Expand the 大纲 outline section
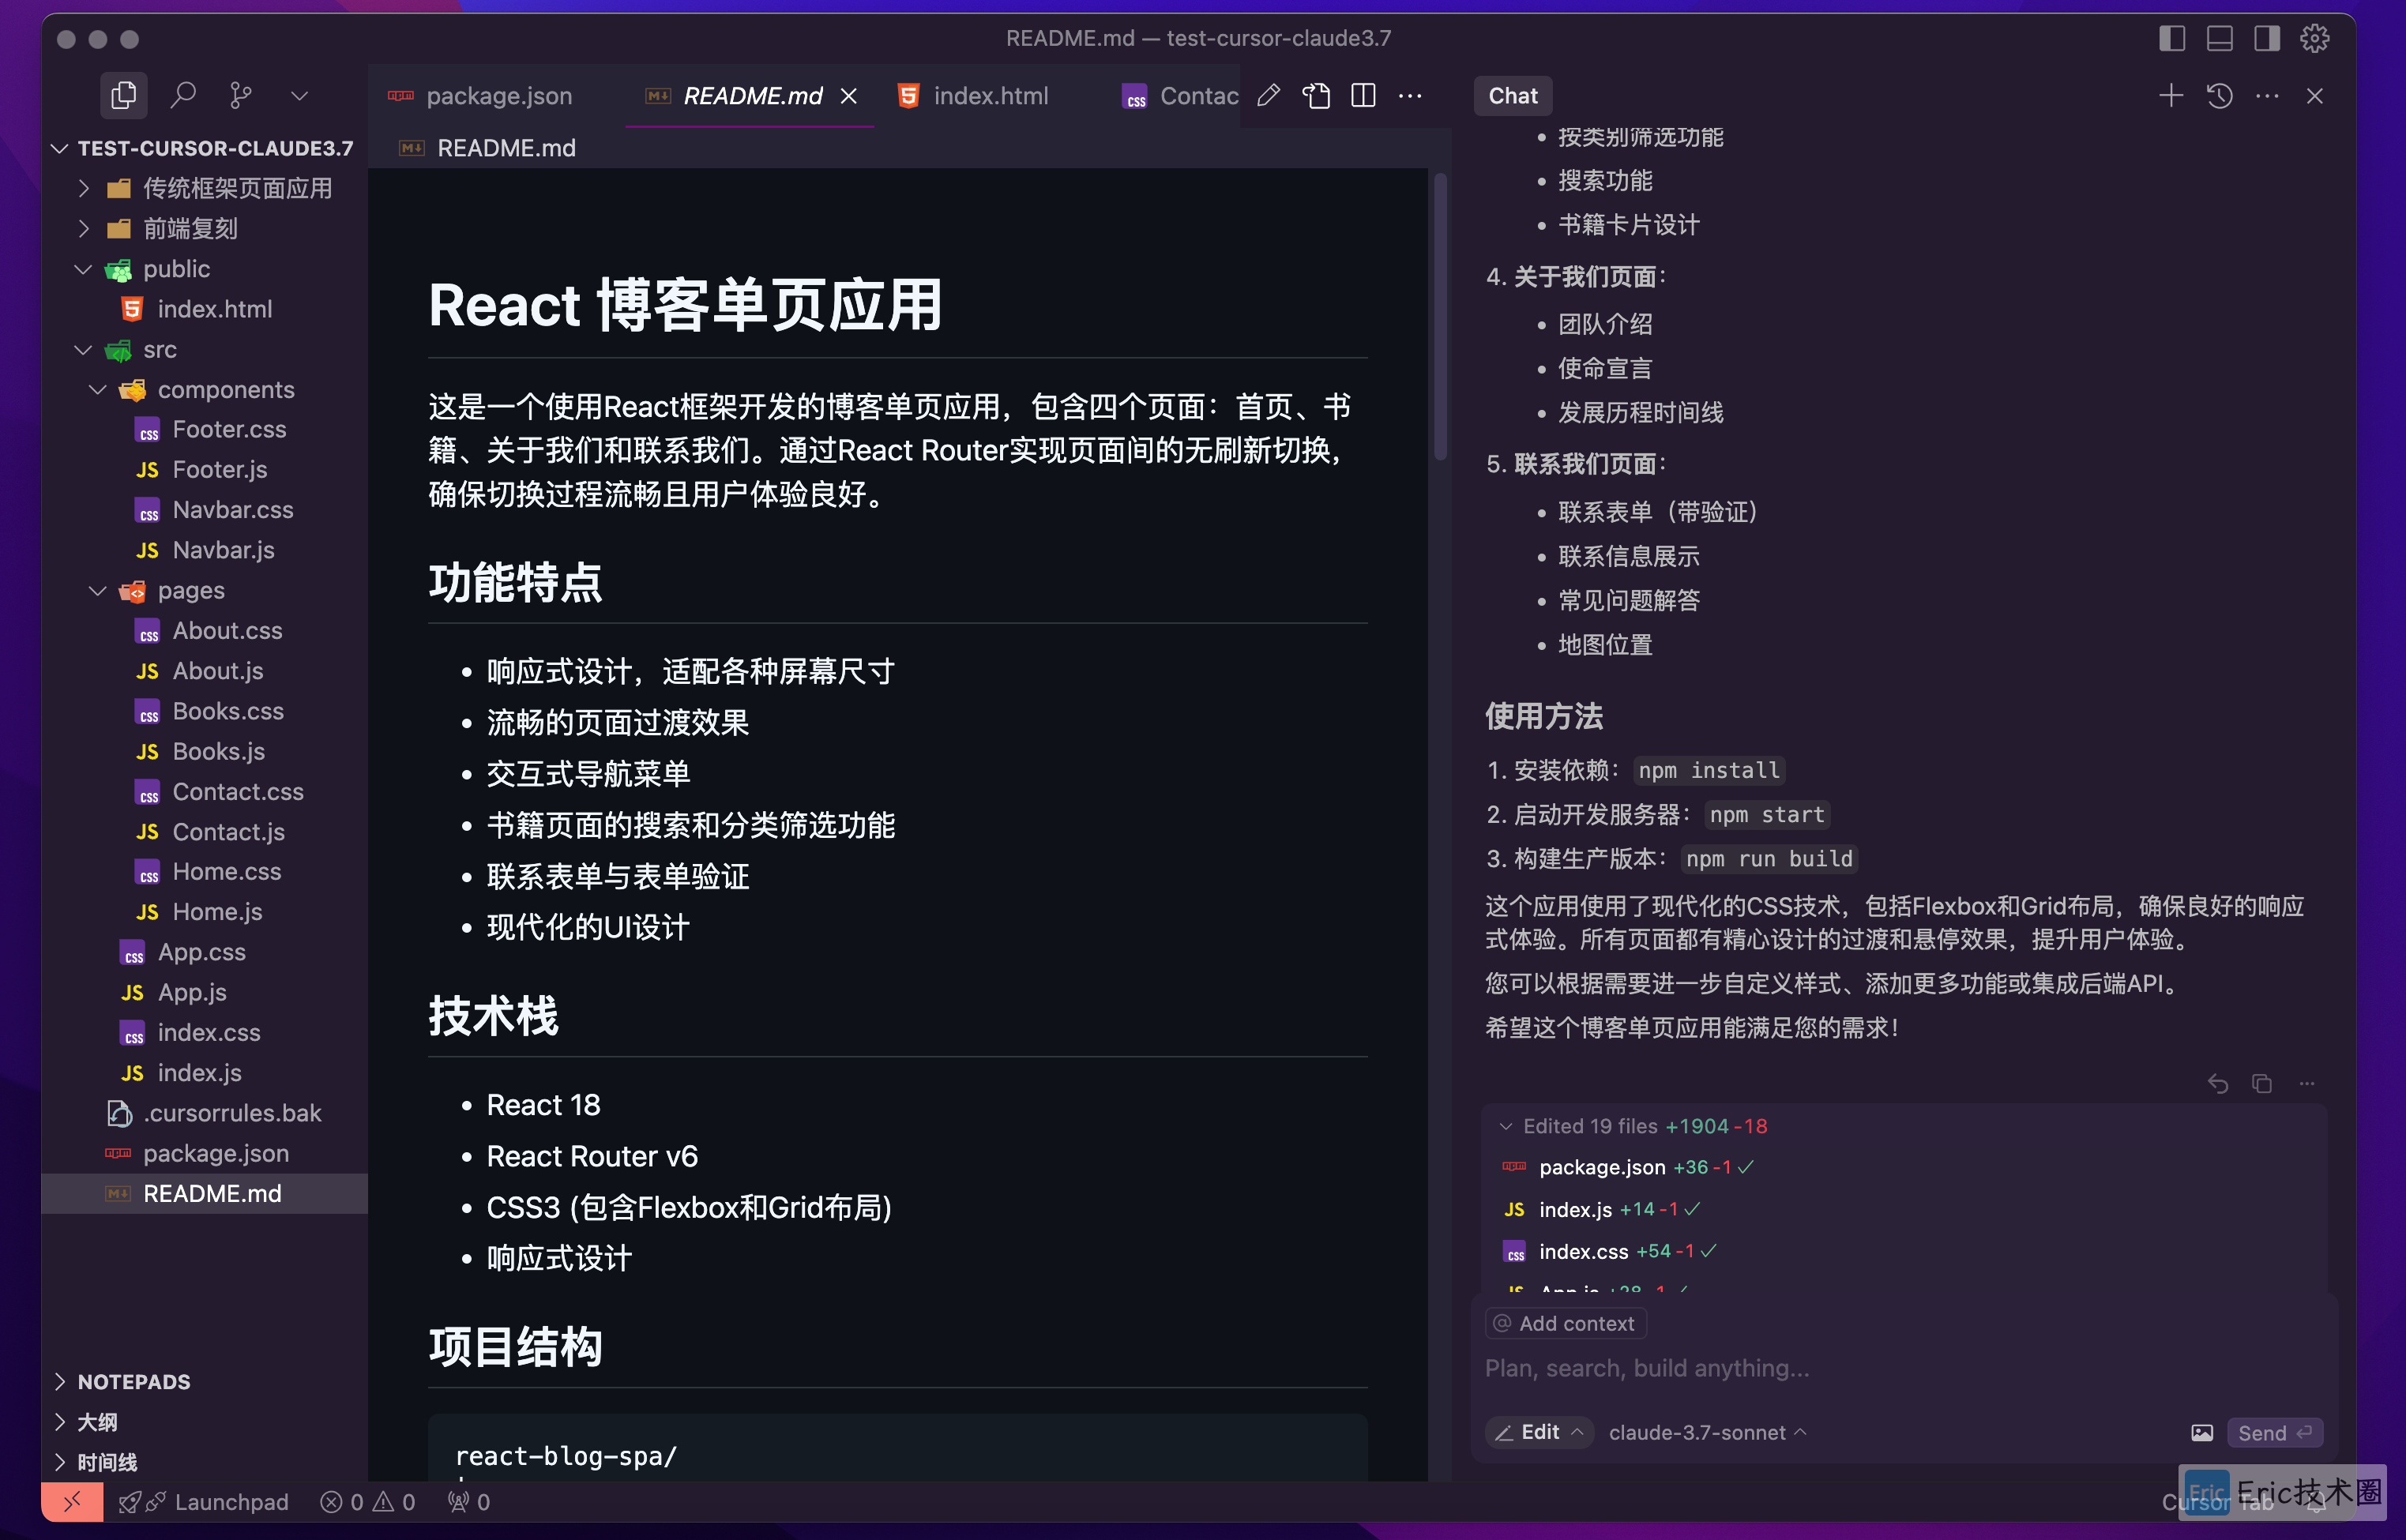Screen dimensions: 2406x1540 [204, 1421]
